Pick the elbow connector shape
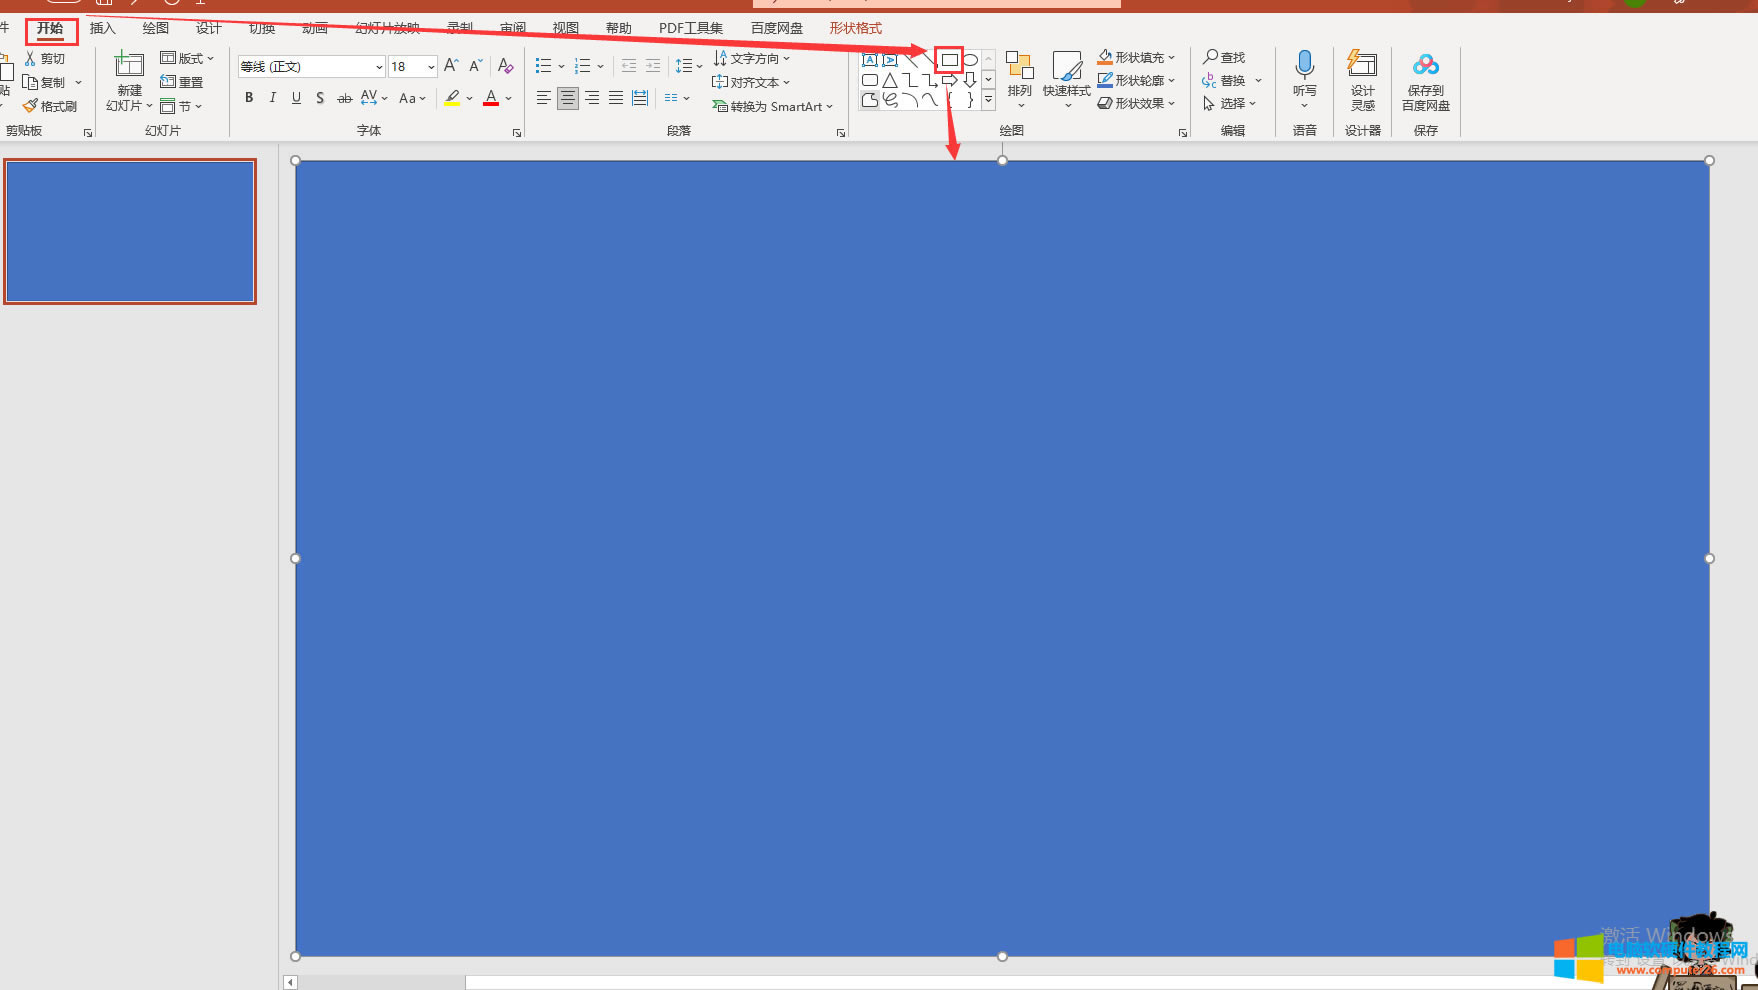 pos(910,80)
